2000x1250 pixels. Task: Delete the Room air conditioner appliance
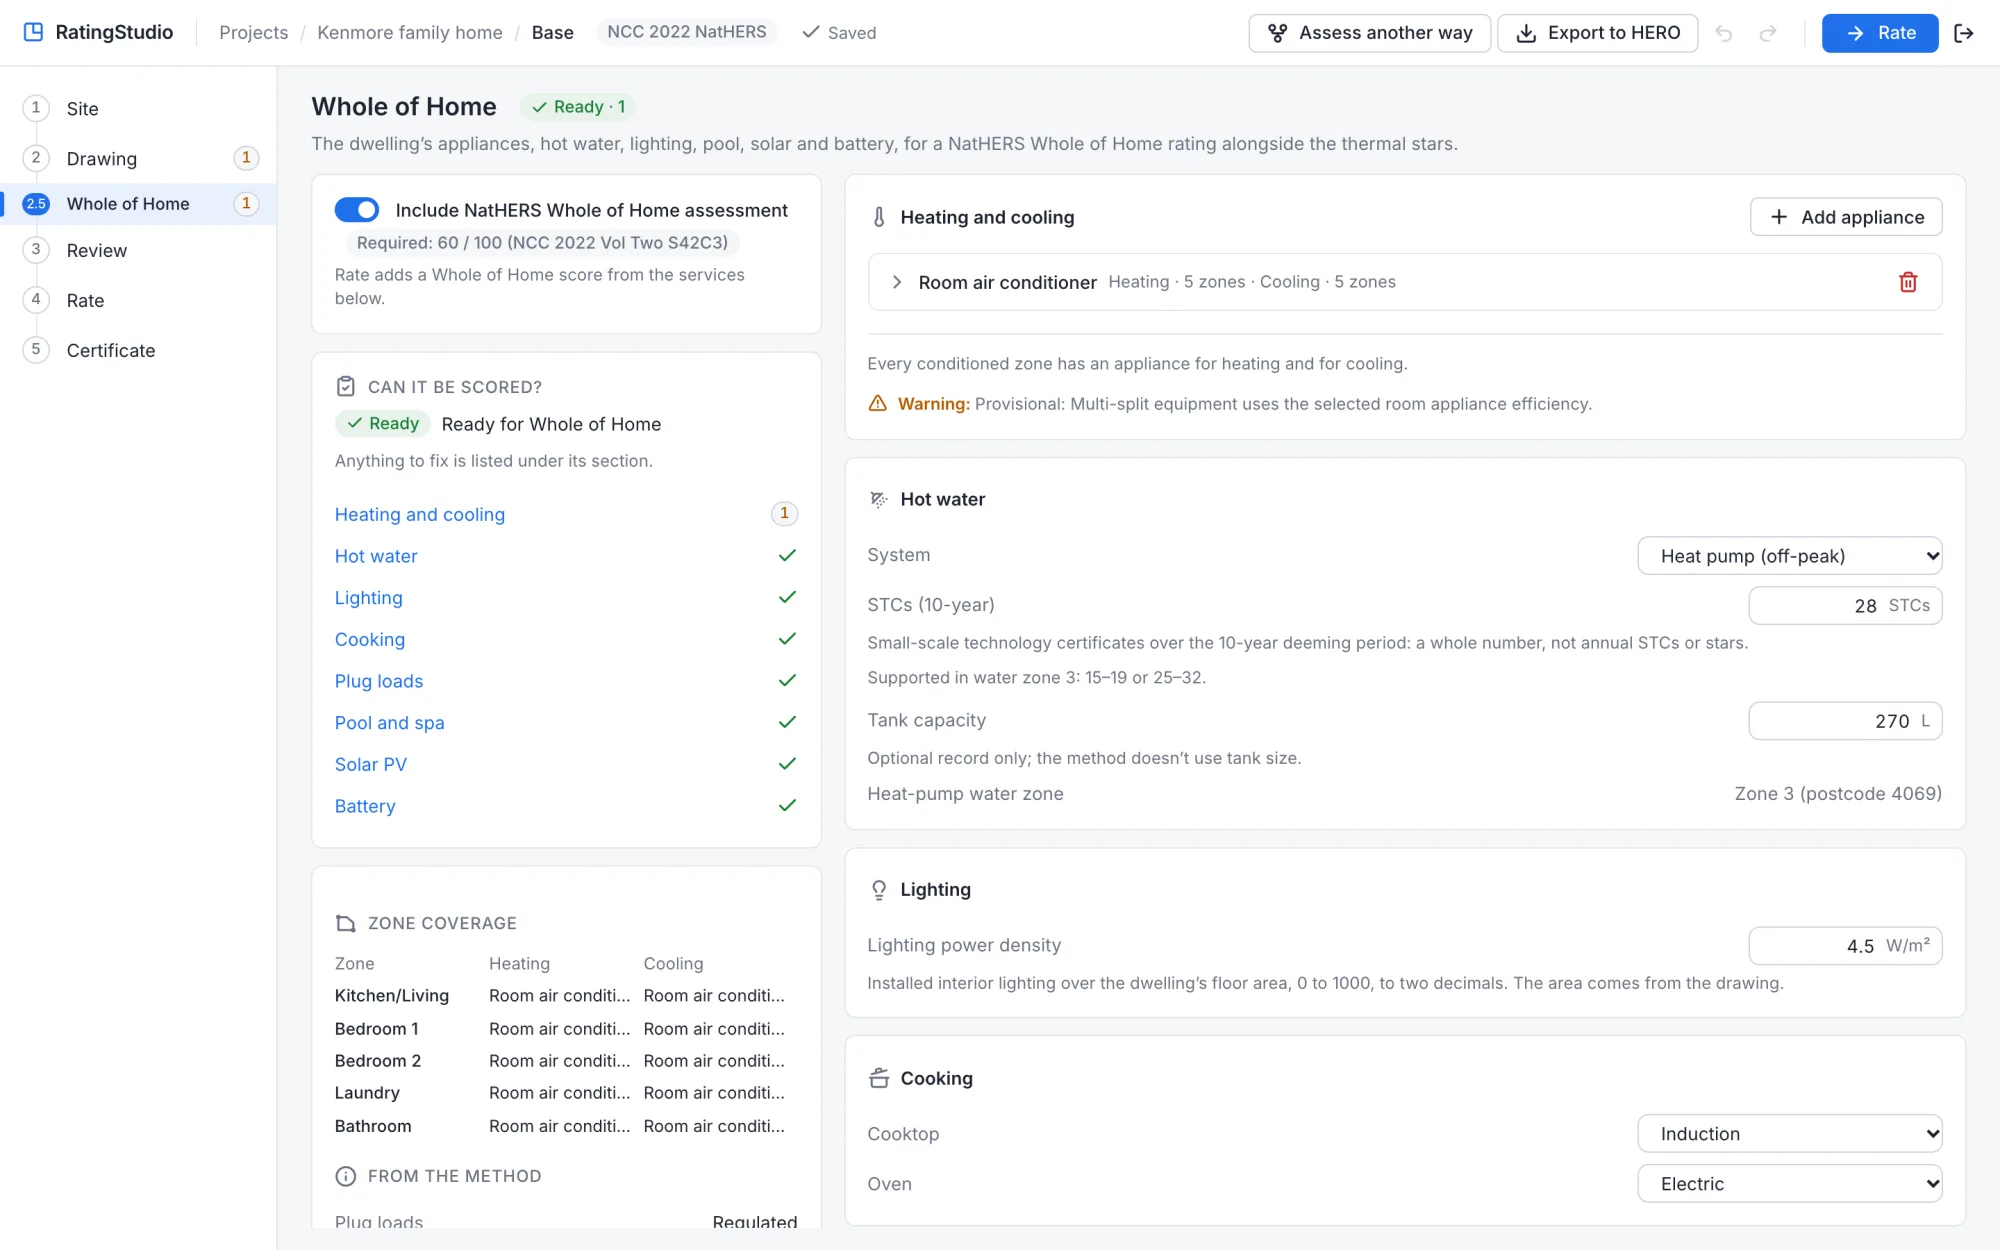pos(1908,282)
